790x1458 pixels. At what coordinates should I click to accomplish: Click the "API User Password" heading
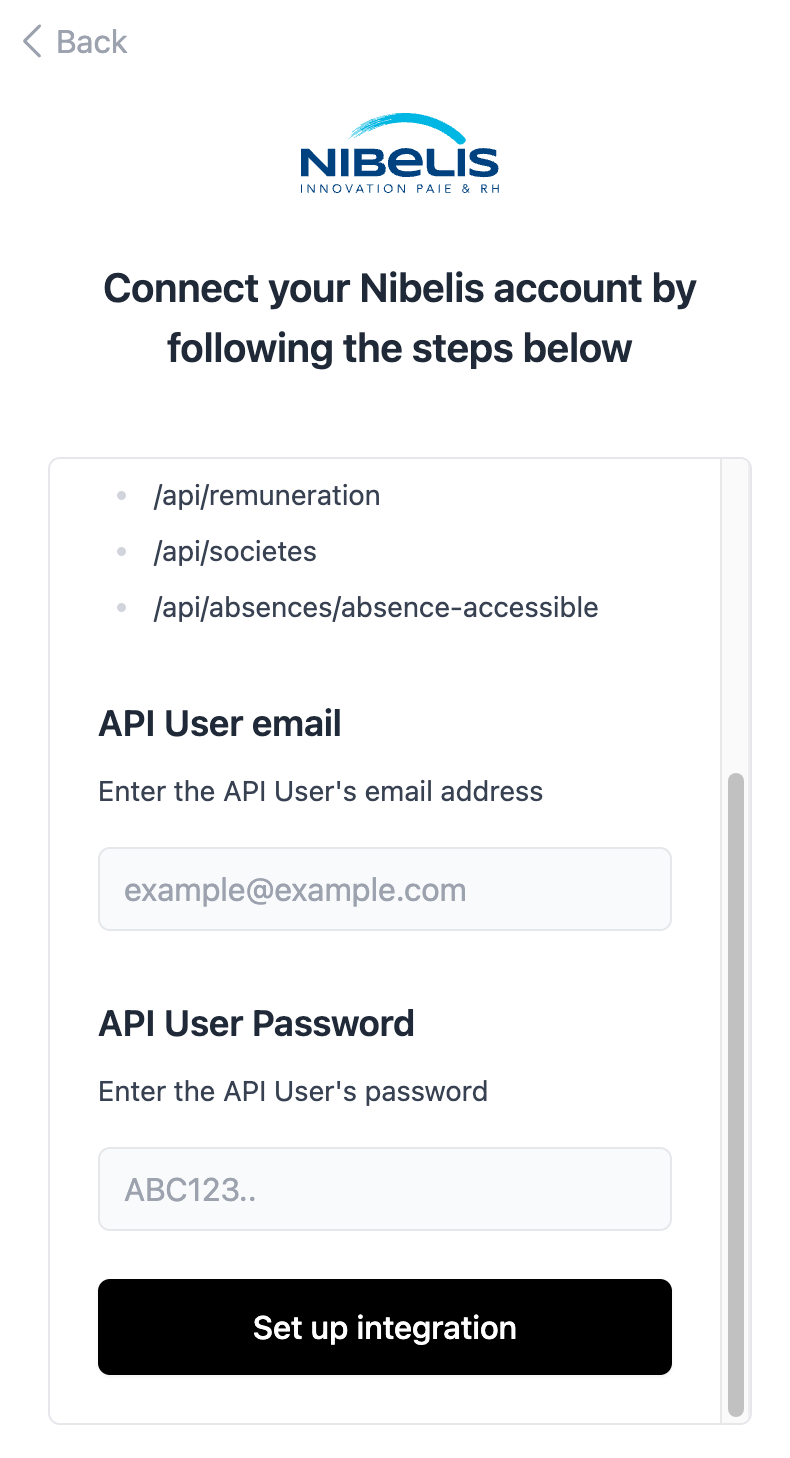[x=256, y=1023]
